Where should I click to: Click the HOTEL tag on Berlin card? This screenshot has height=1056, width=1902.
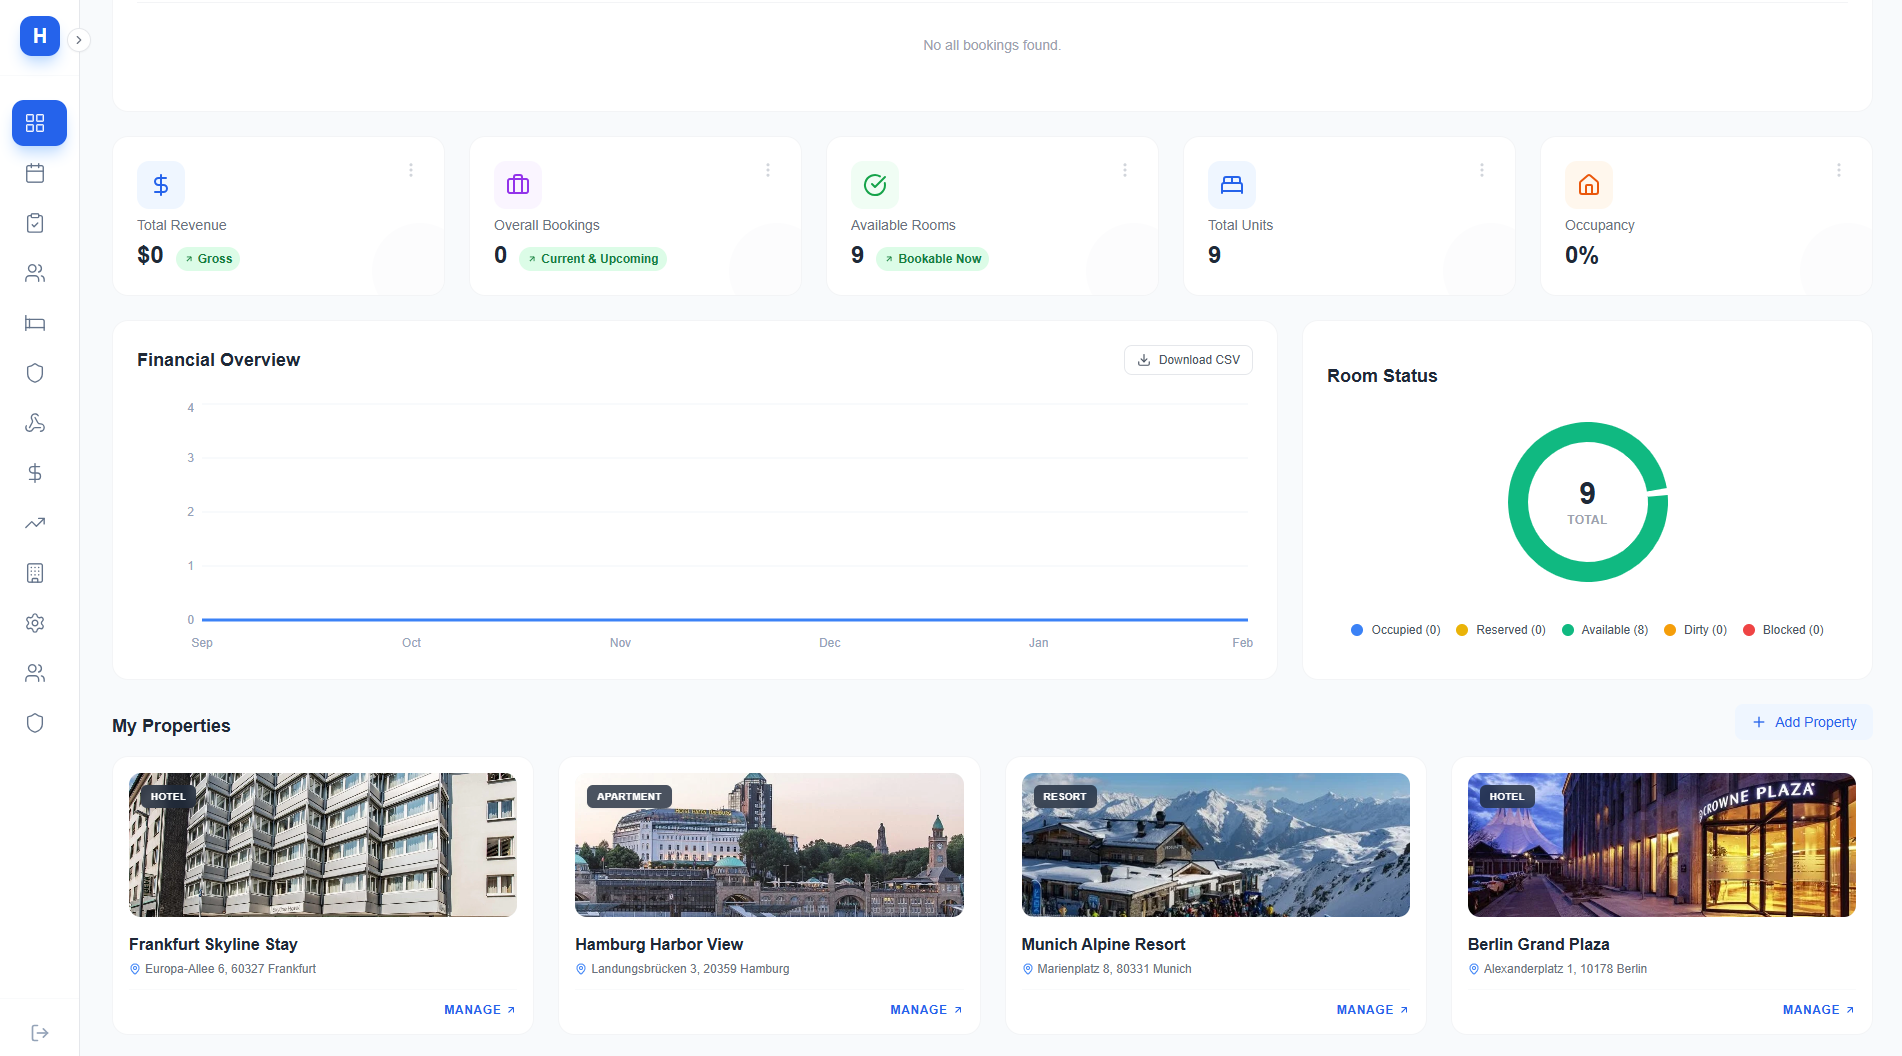coord(1506,797)
